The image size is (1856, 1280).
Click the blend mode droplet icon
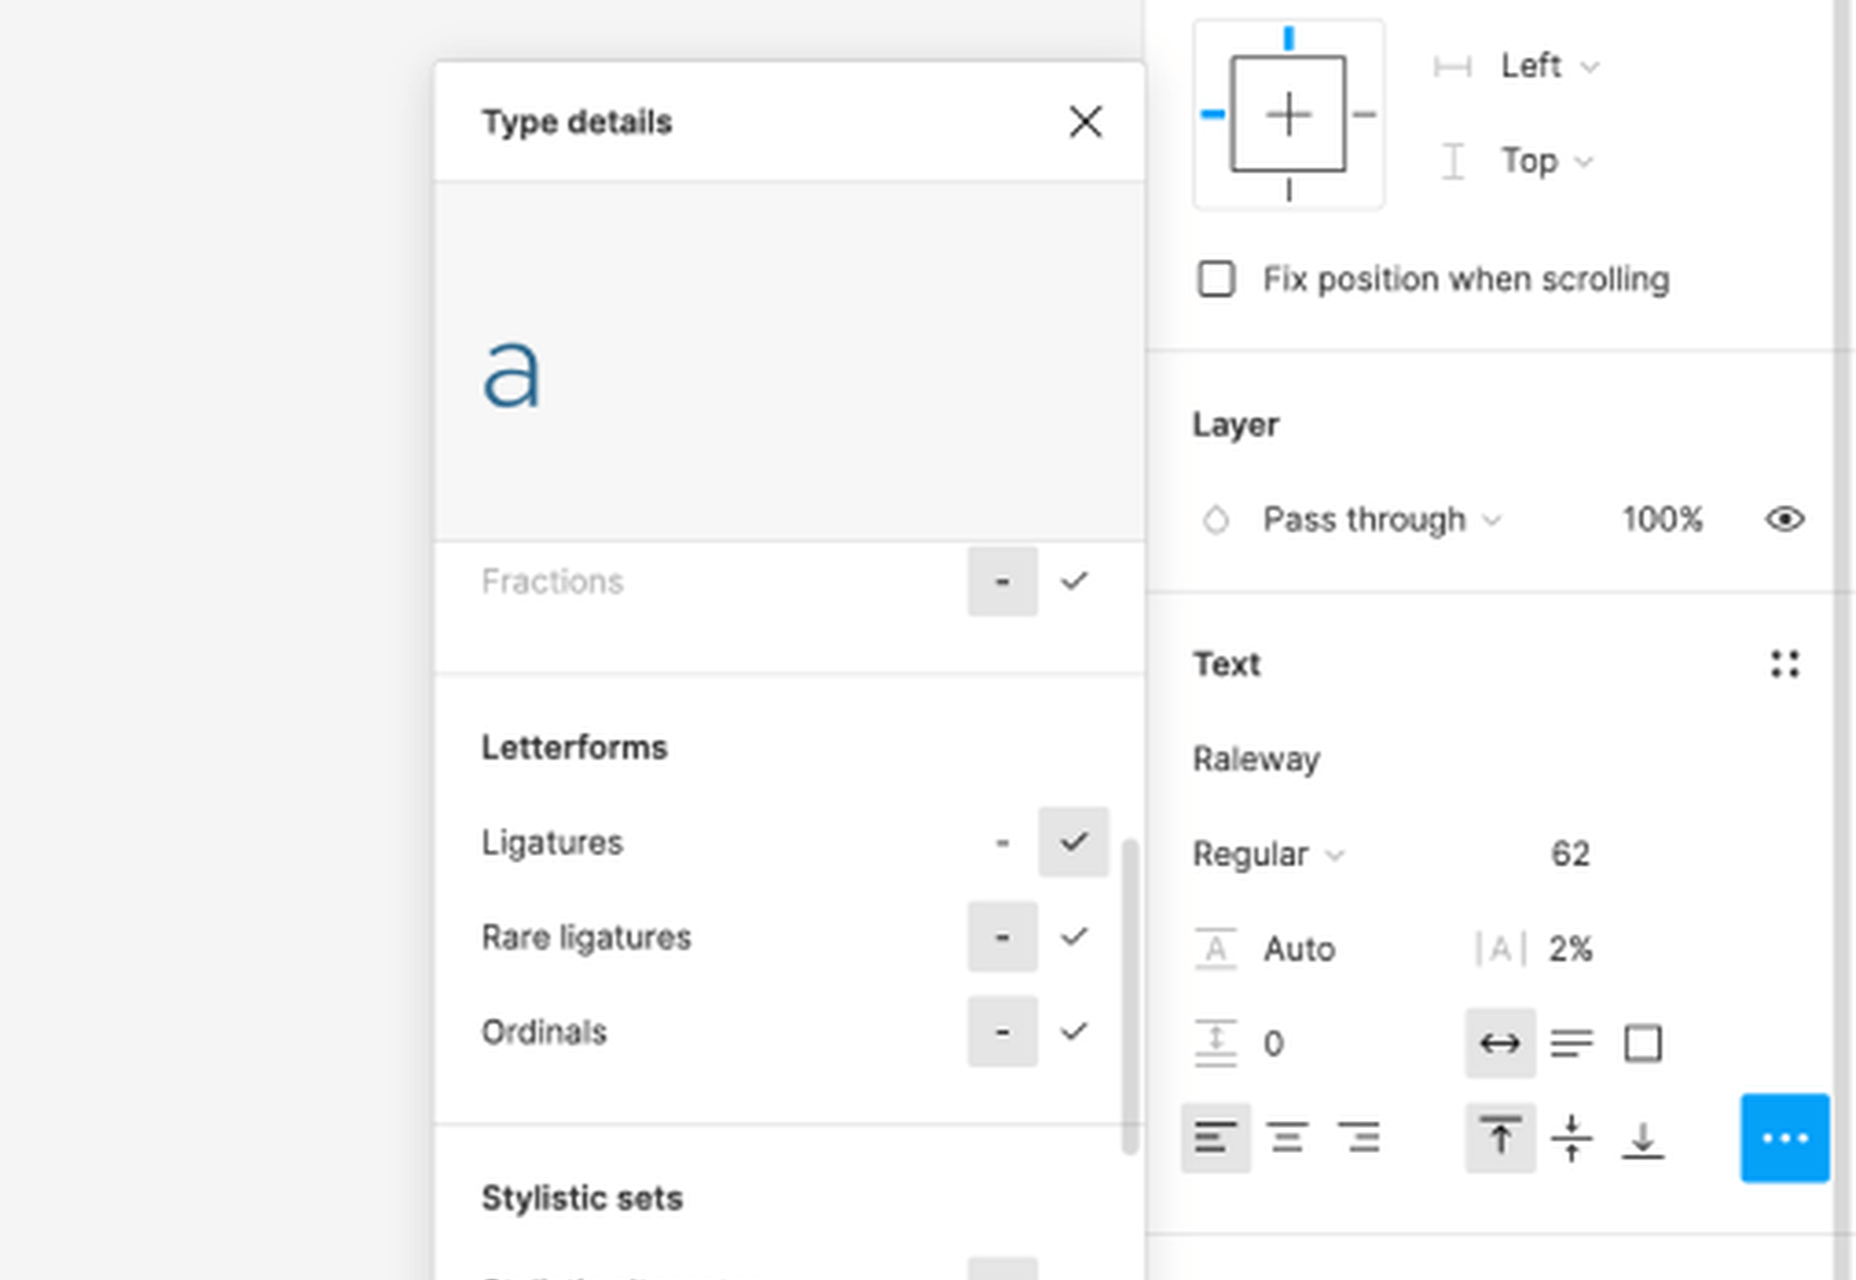(x=1216, y=519)
